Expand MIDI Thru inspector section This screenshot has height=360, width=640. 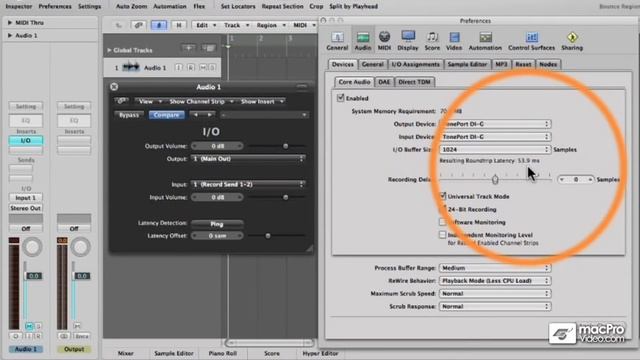point(10,22)
